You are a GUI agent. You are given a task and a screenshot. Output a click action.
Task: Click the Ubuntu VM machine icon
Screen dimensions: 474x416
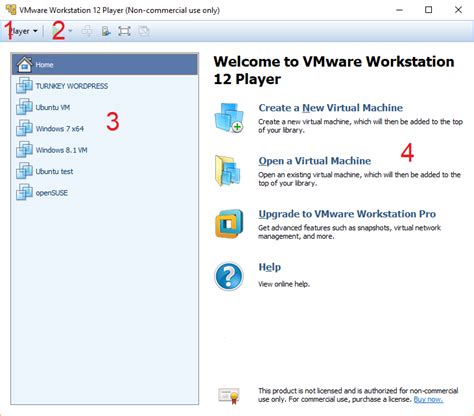[x=24, y=107]
